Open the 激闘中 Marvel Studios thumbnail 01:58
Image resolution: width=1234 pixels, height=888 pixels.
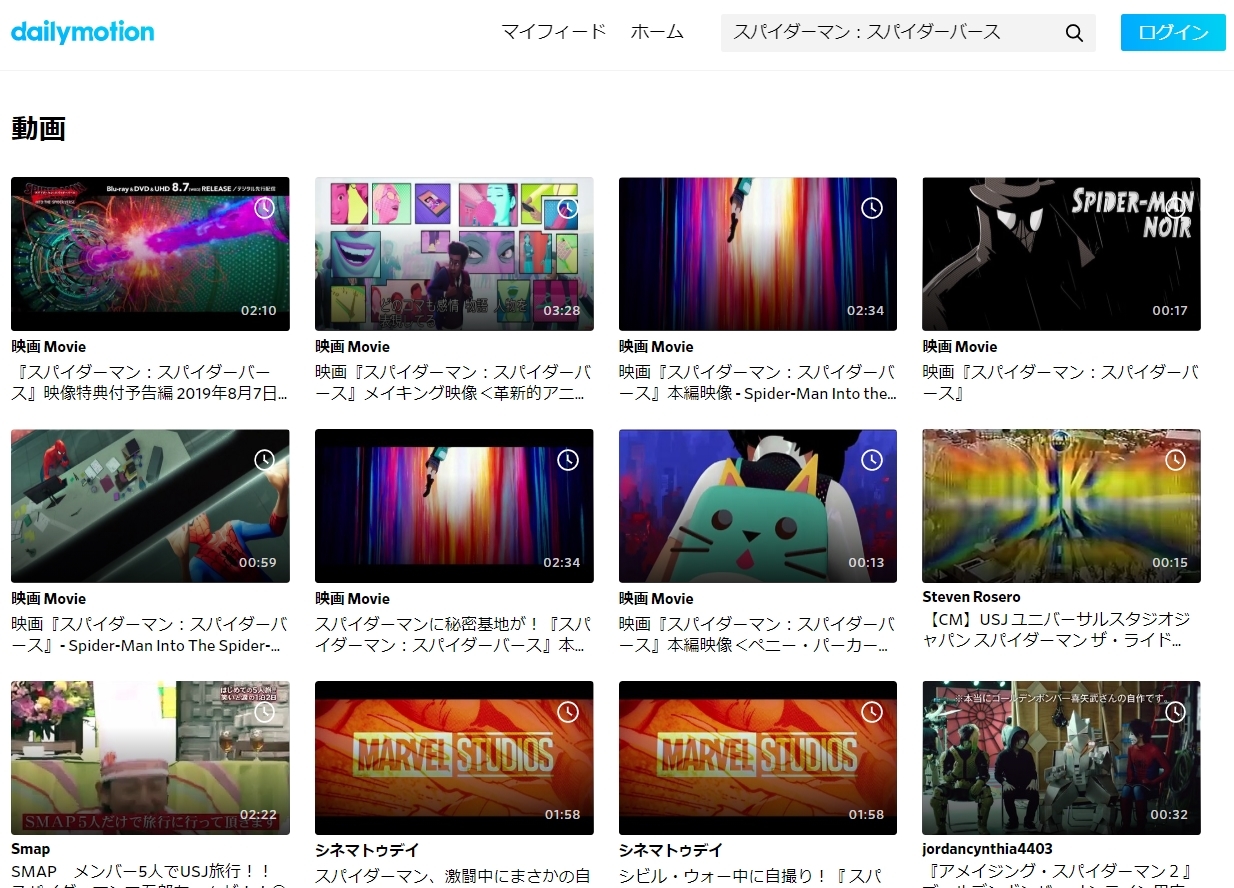[x=454, y=758]
